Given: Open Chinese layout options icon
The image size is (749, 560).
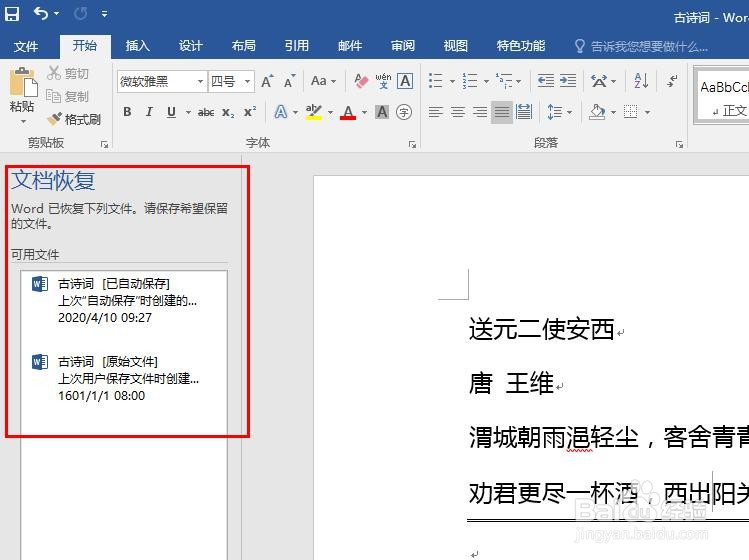Looking at the screenshot, I should tap(599, 81).
